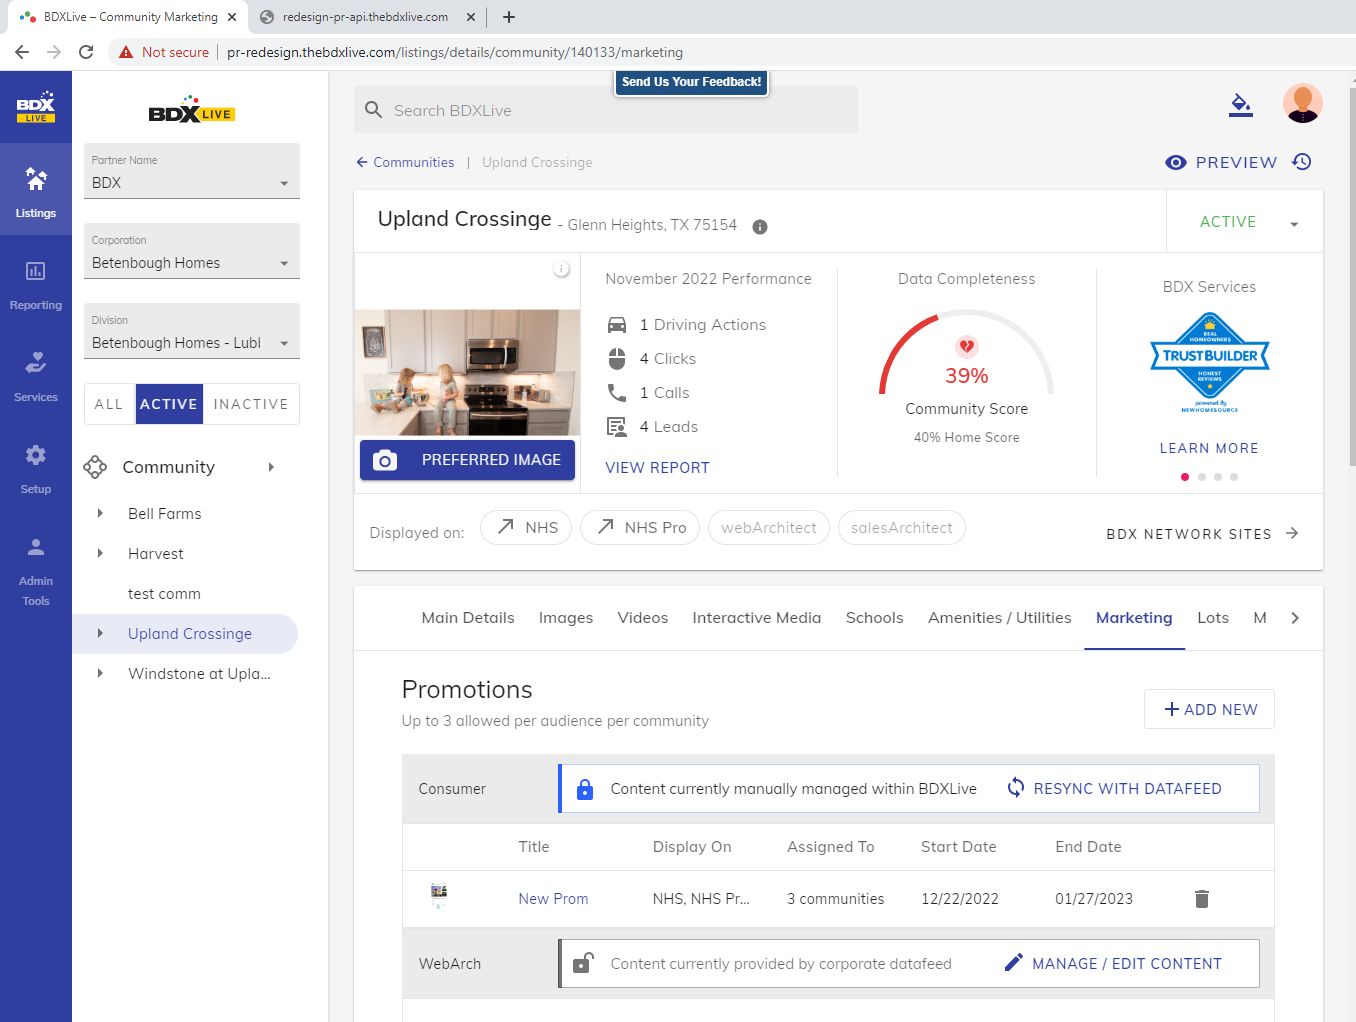The height and width of the screenshot is (1022, 1356).
Task: Click the info icon next to Glenn Heights address
Action: click(760, 226)
